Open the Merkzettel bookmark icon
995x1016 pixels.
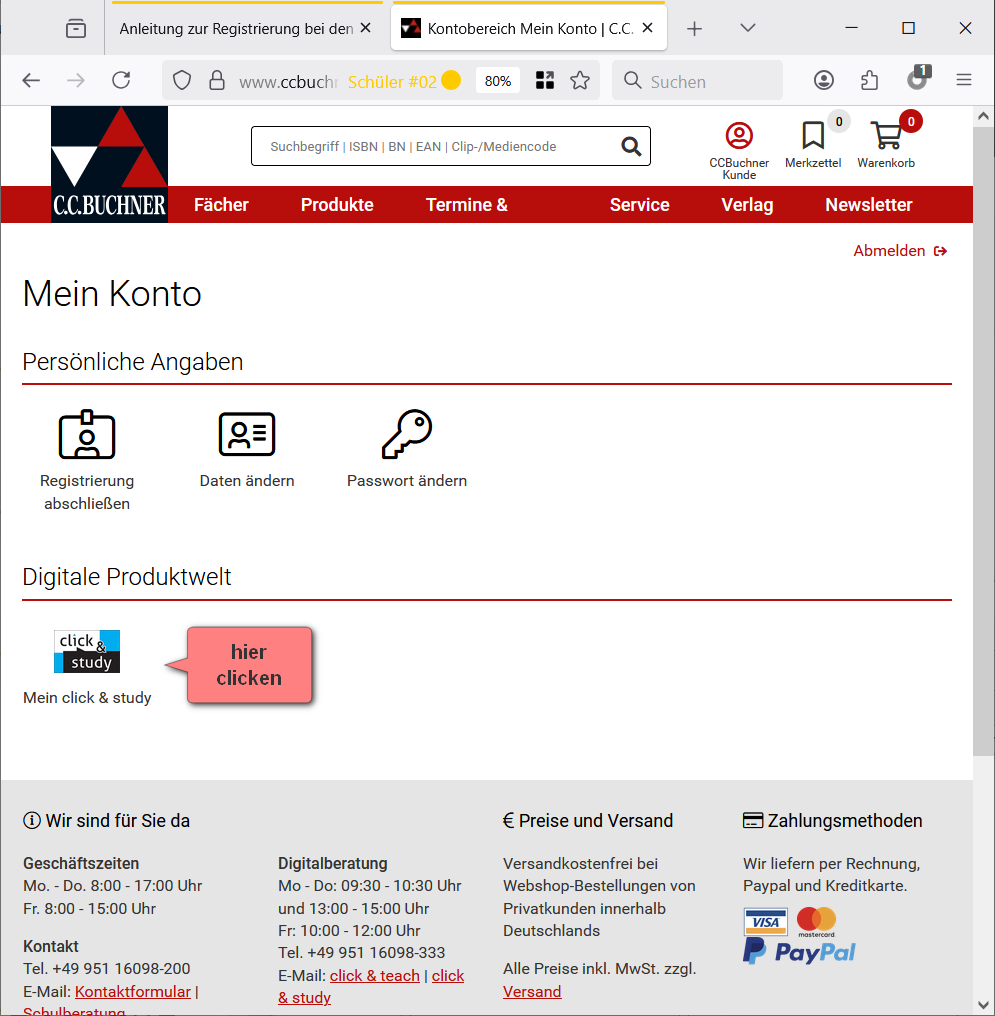point(813,135)
